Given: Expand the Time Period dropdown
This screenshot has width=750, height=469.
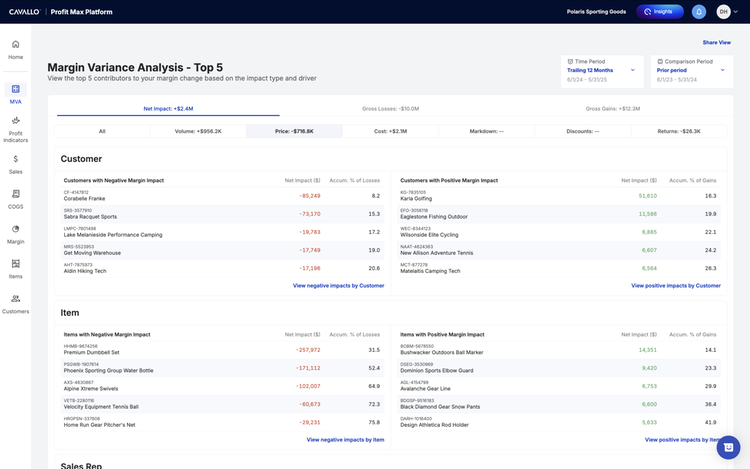Looking at the screenshot, I should point(602,71).
